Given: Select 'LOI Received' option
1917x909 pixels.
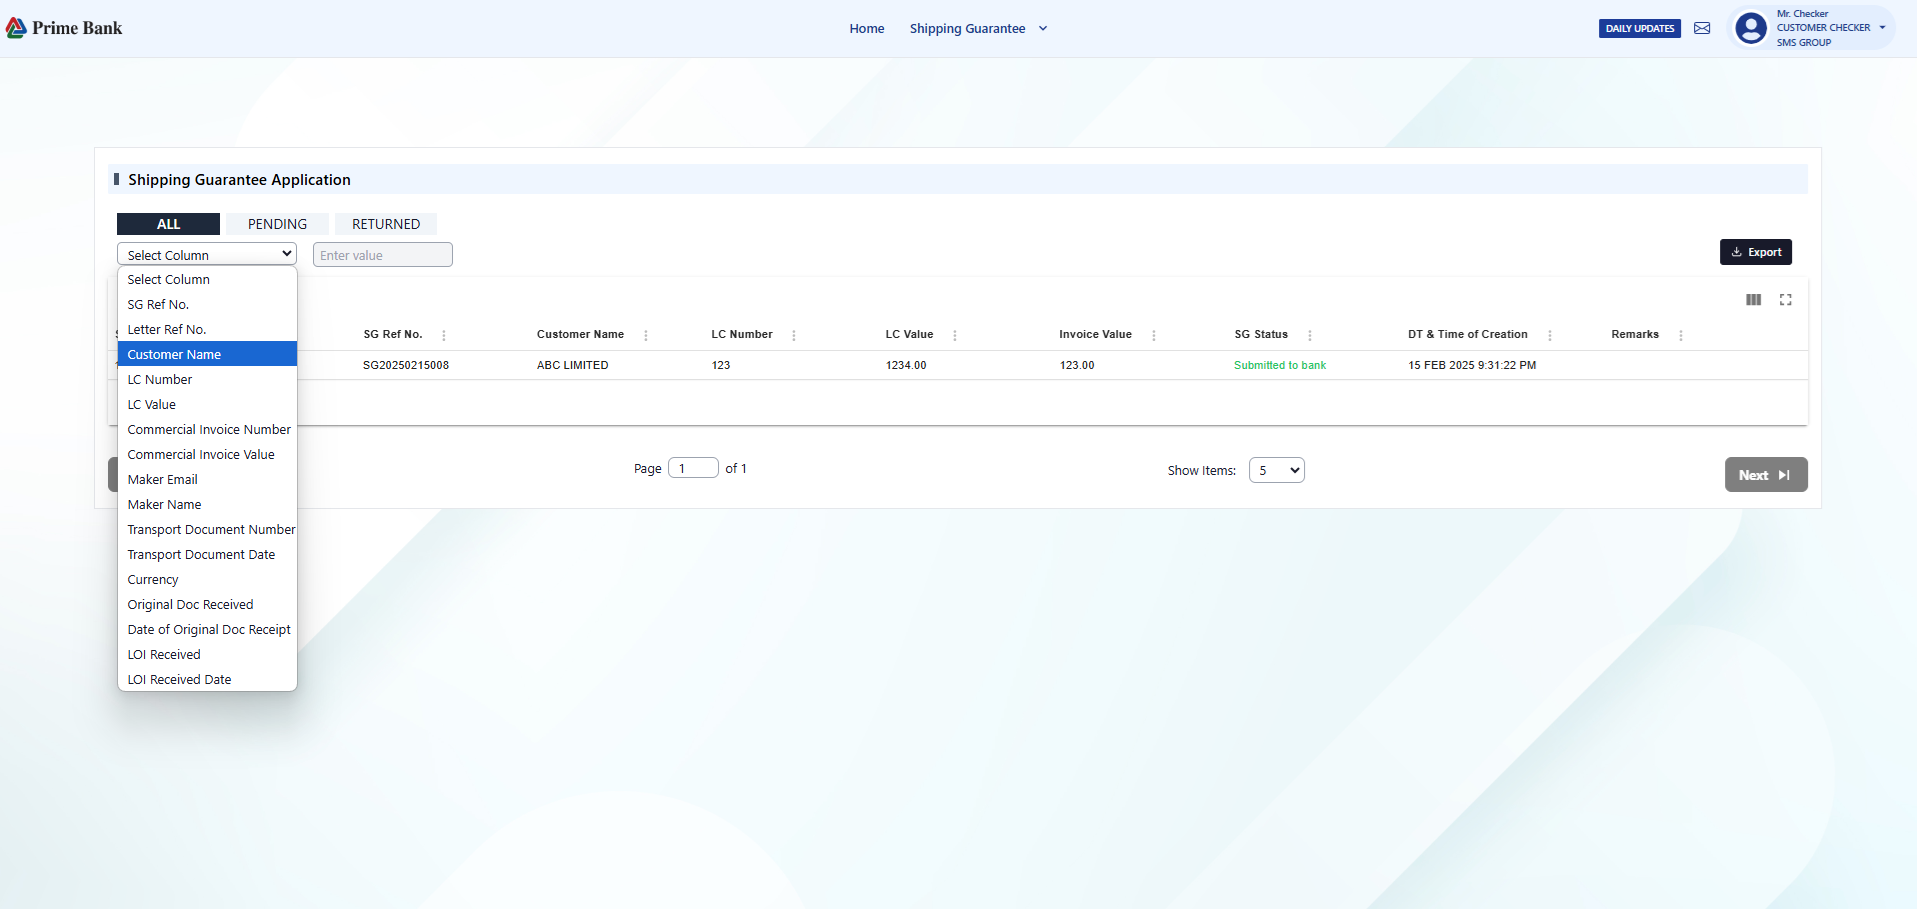Looking at the screenshot, I should pyautogui.click(x=207, y=655).
